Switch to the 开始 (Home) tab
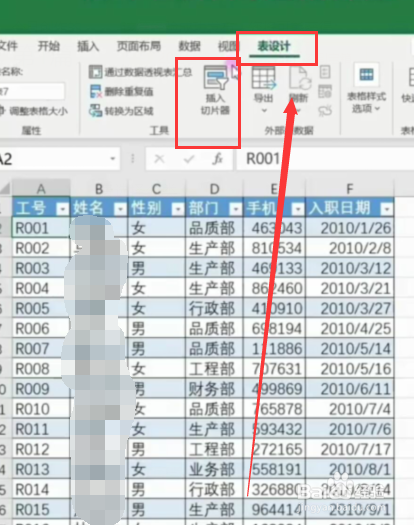414x525 pixels. click(x=49, y=46)
